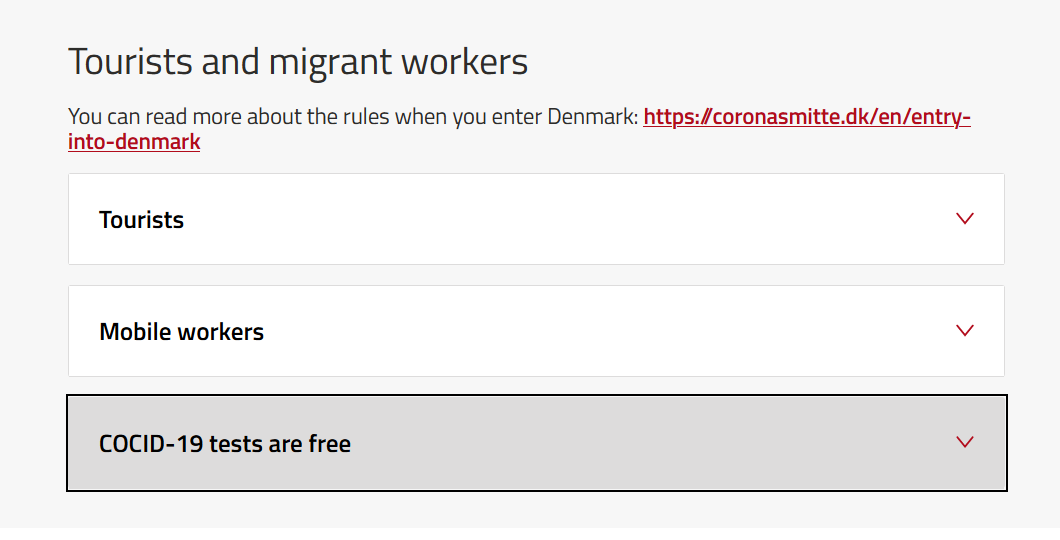Image resolution: width=1060 pixels, height=540 pixels.
Task: Click the 'Mobile workers' label text
Action: pyautogui.click(x=181, y=332)
